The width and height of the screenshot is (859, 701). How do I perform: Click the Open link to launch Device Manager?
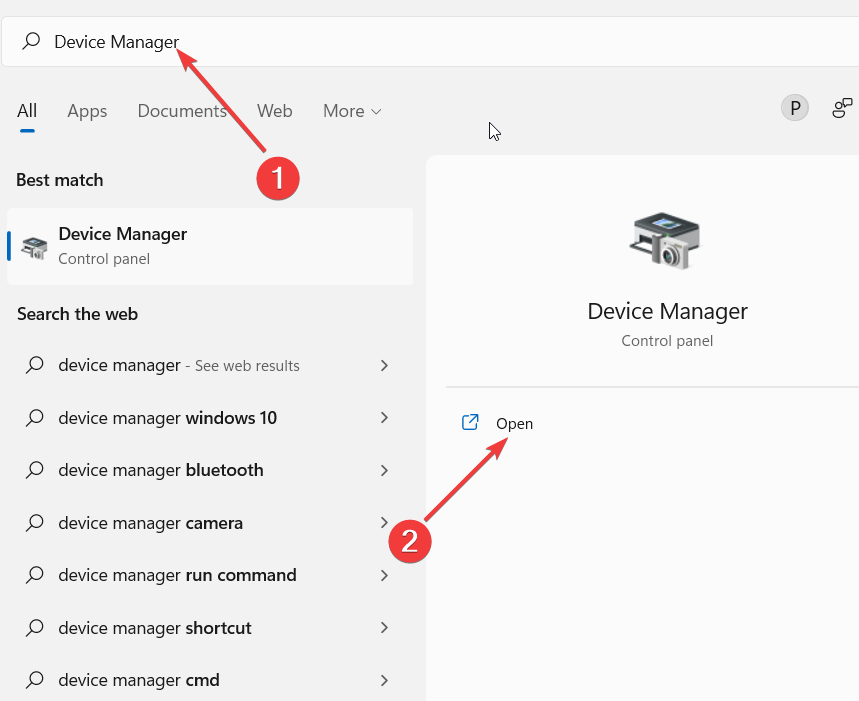tap(514, 423)
